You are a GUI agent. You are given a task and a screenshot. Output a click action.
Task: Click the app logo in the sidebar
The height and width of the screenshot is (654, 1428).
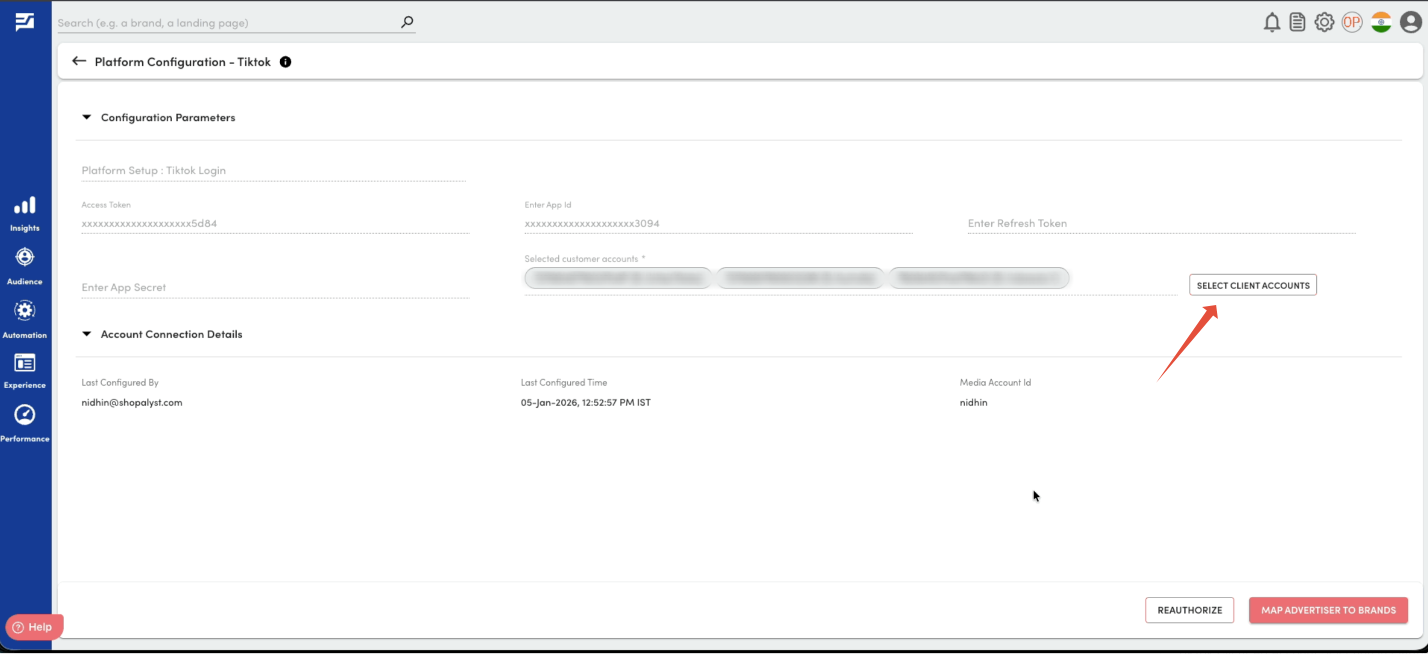point(25,22)
